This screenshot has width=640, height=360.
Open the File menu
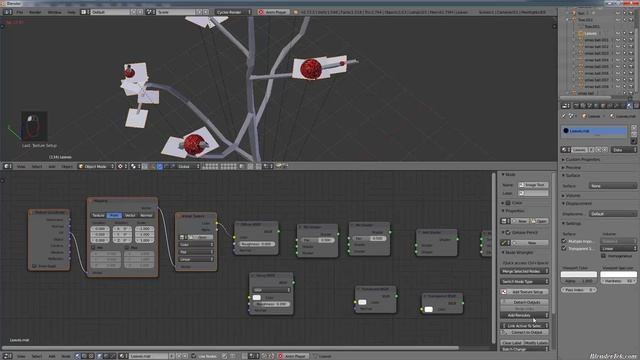click(20, 12)
